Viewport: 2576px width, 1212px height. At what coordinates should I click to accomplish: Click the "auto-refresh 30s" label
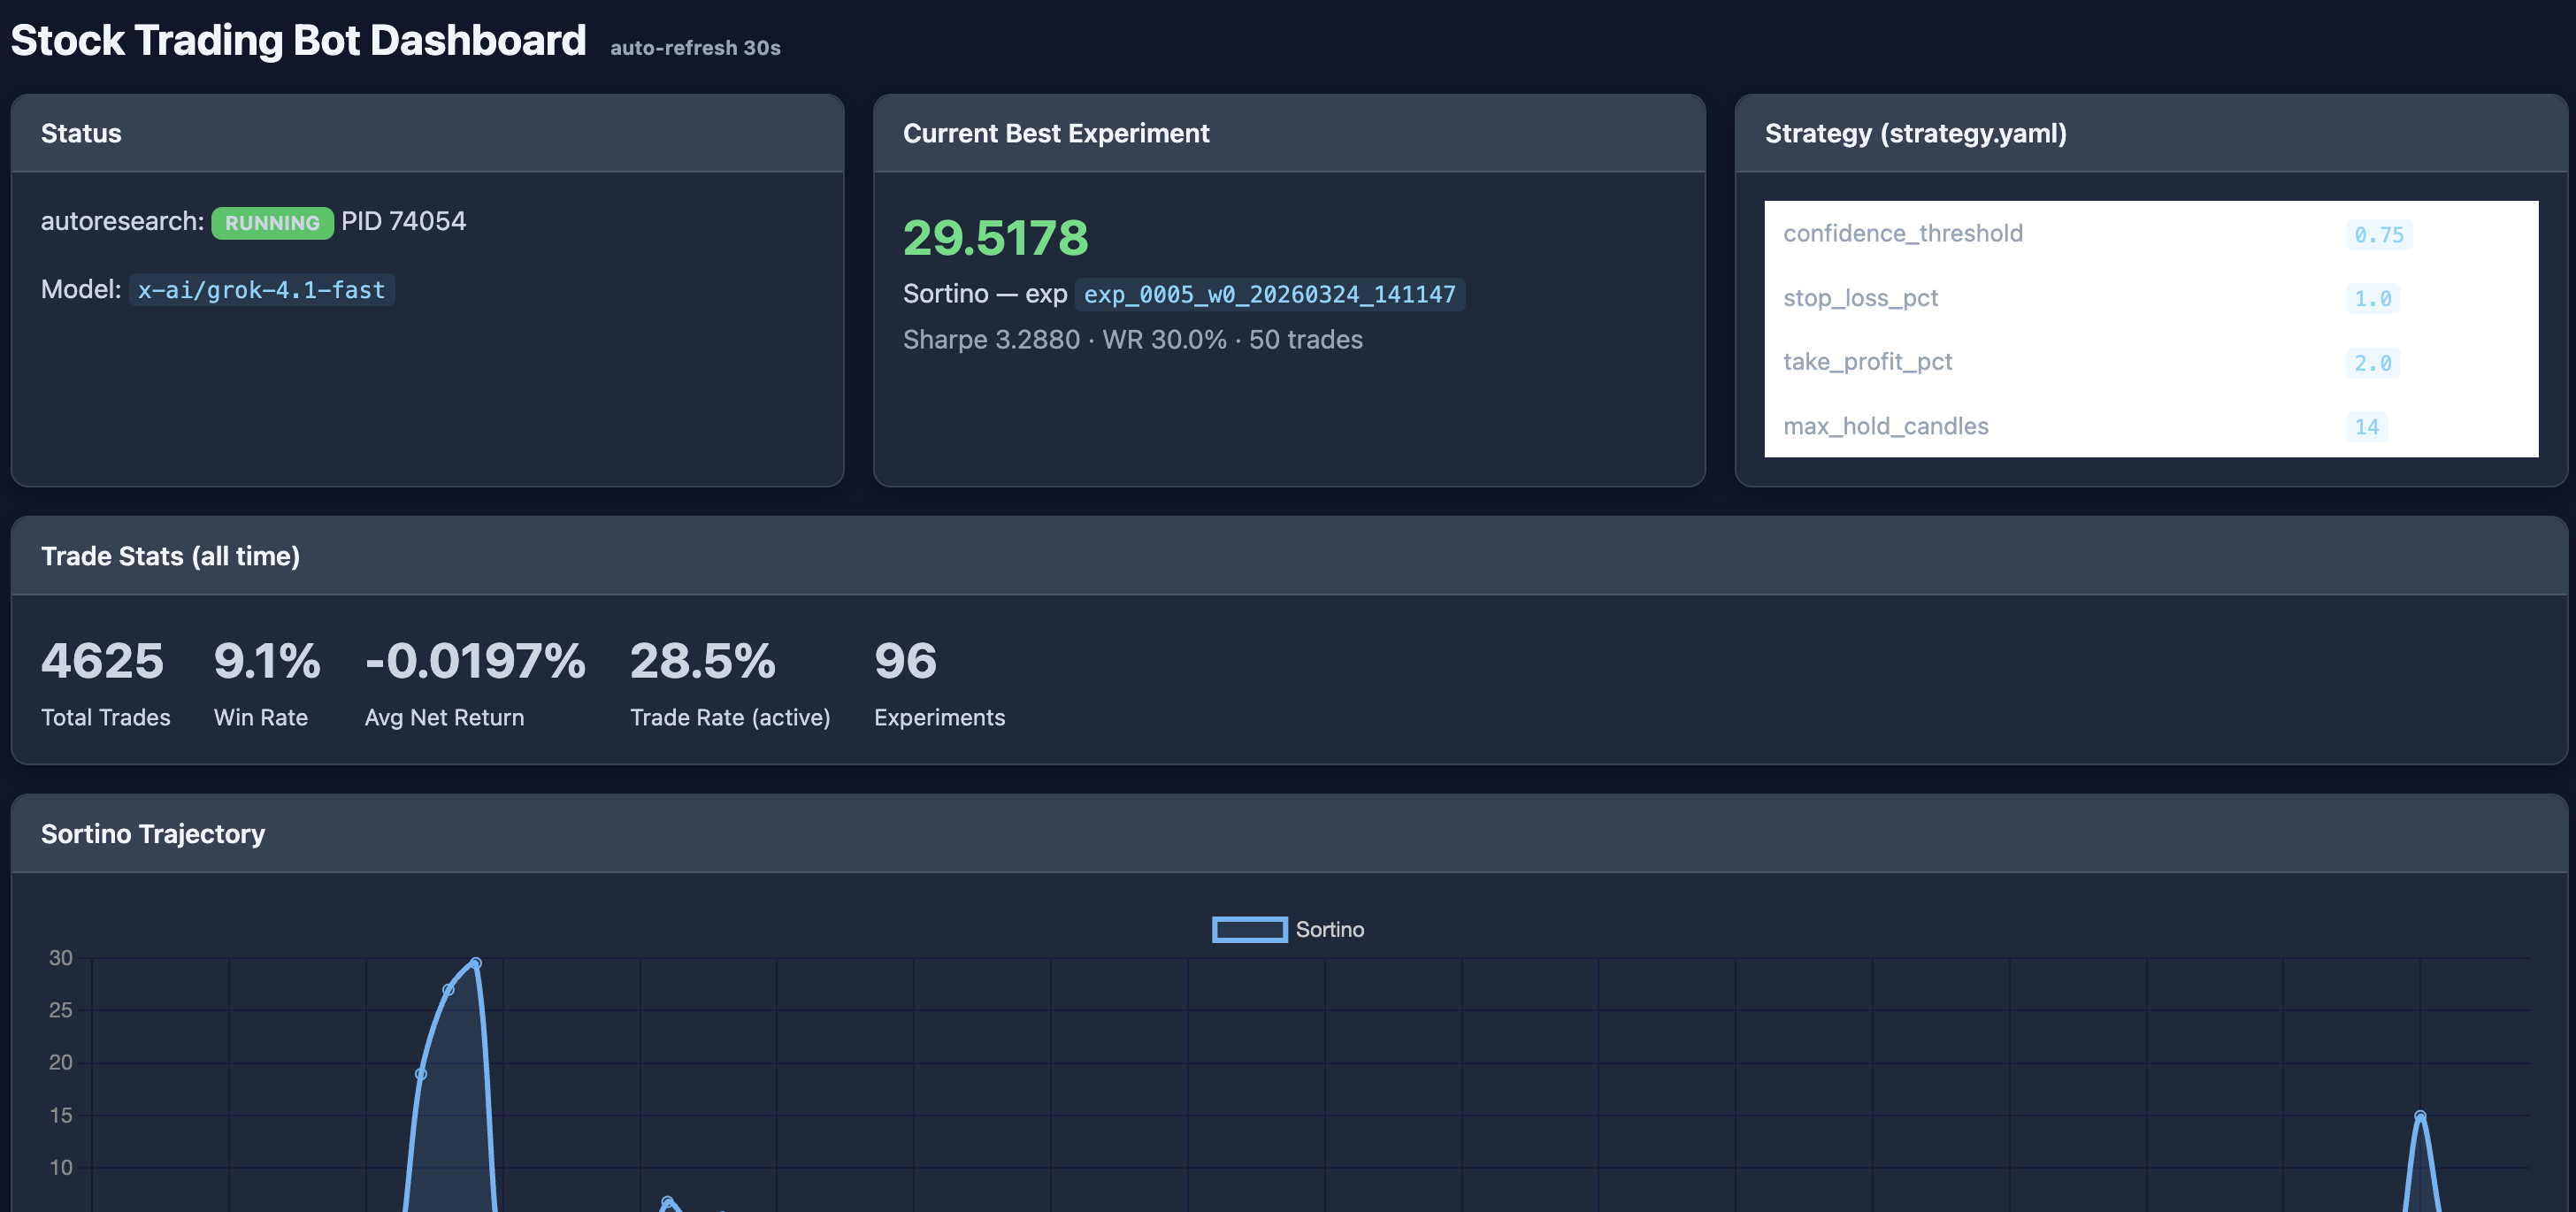[695, 48]
